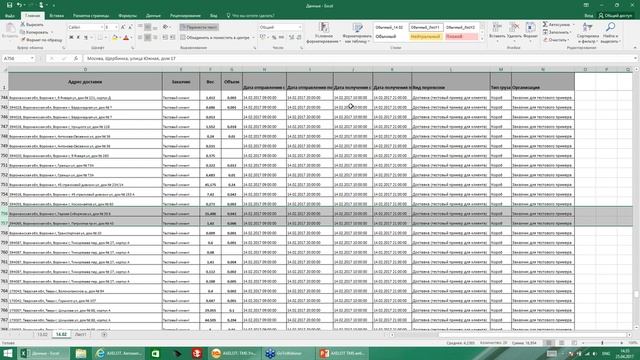Viewport: 640px width, 360px height.
Task: Increase the font size with the large A icon
Action: pyautogui.click(x=123, y=27)
